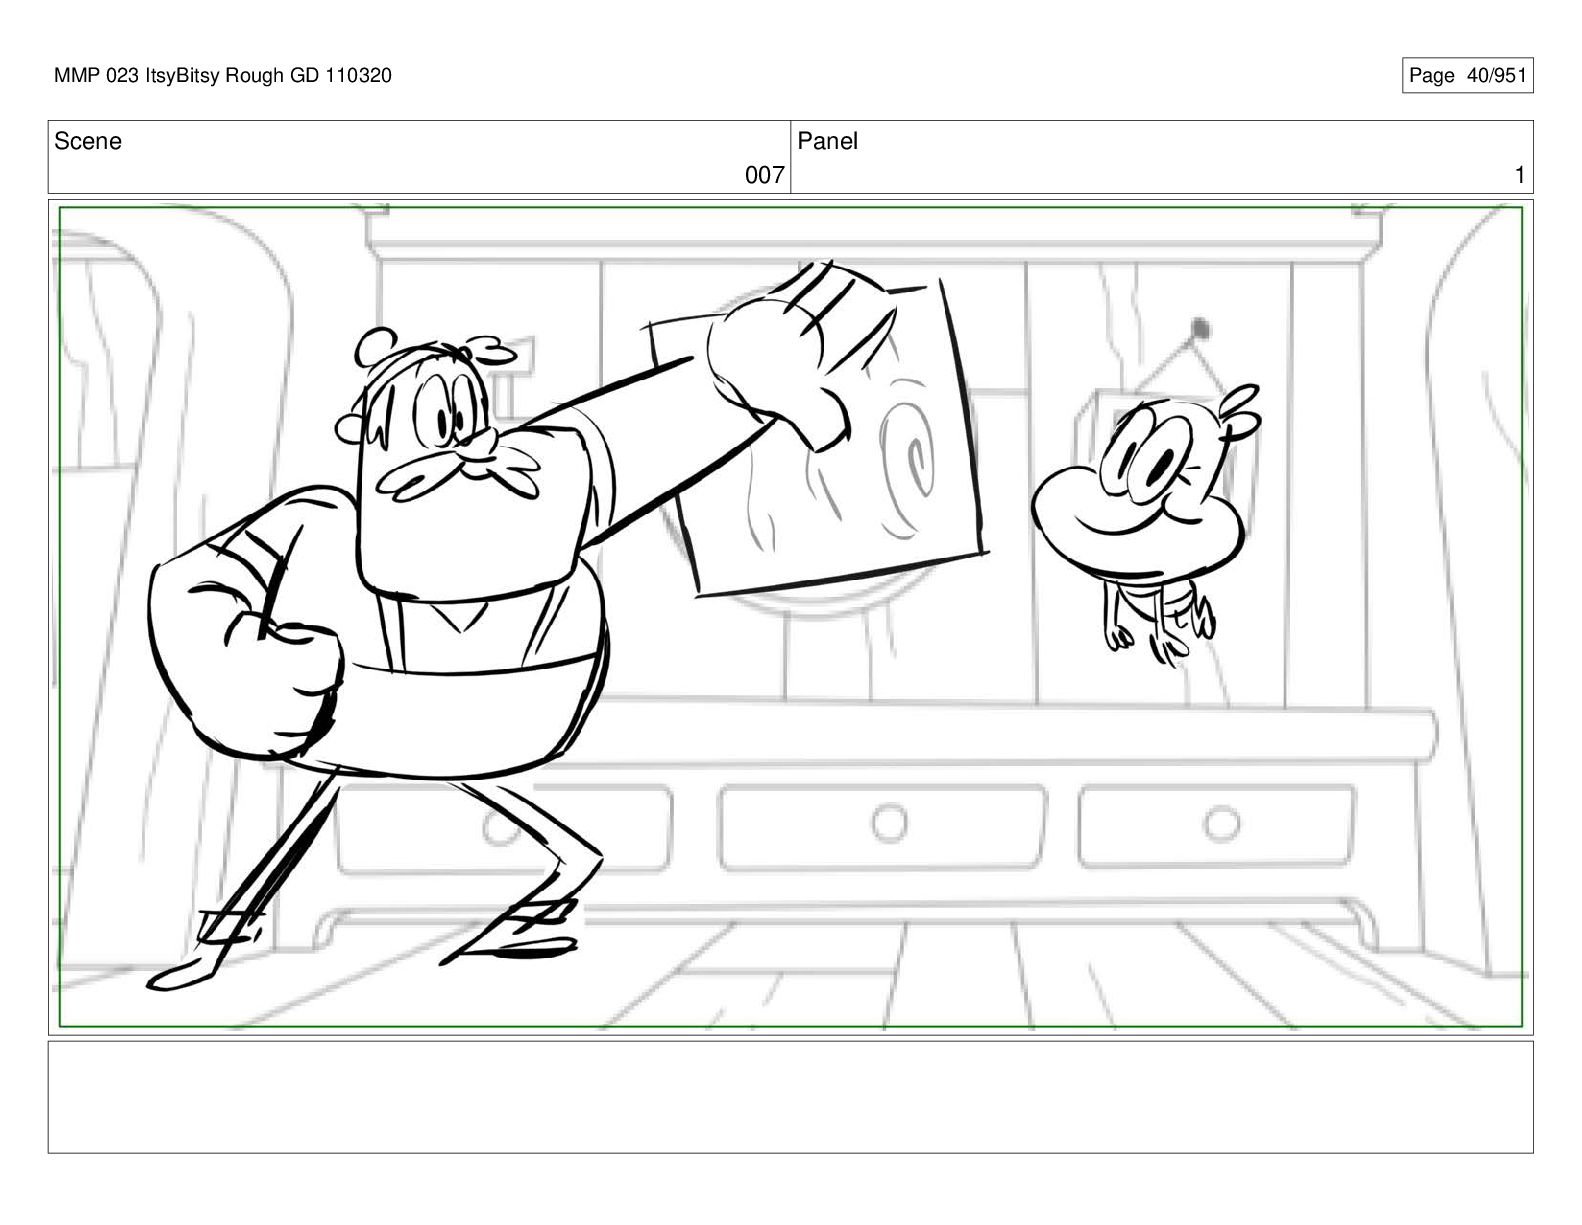This screenshot has width=1582, height=1225.
Task: Click the 'Scene' header label
Action: pyautogui.click(x=88, y=142)
